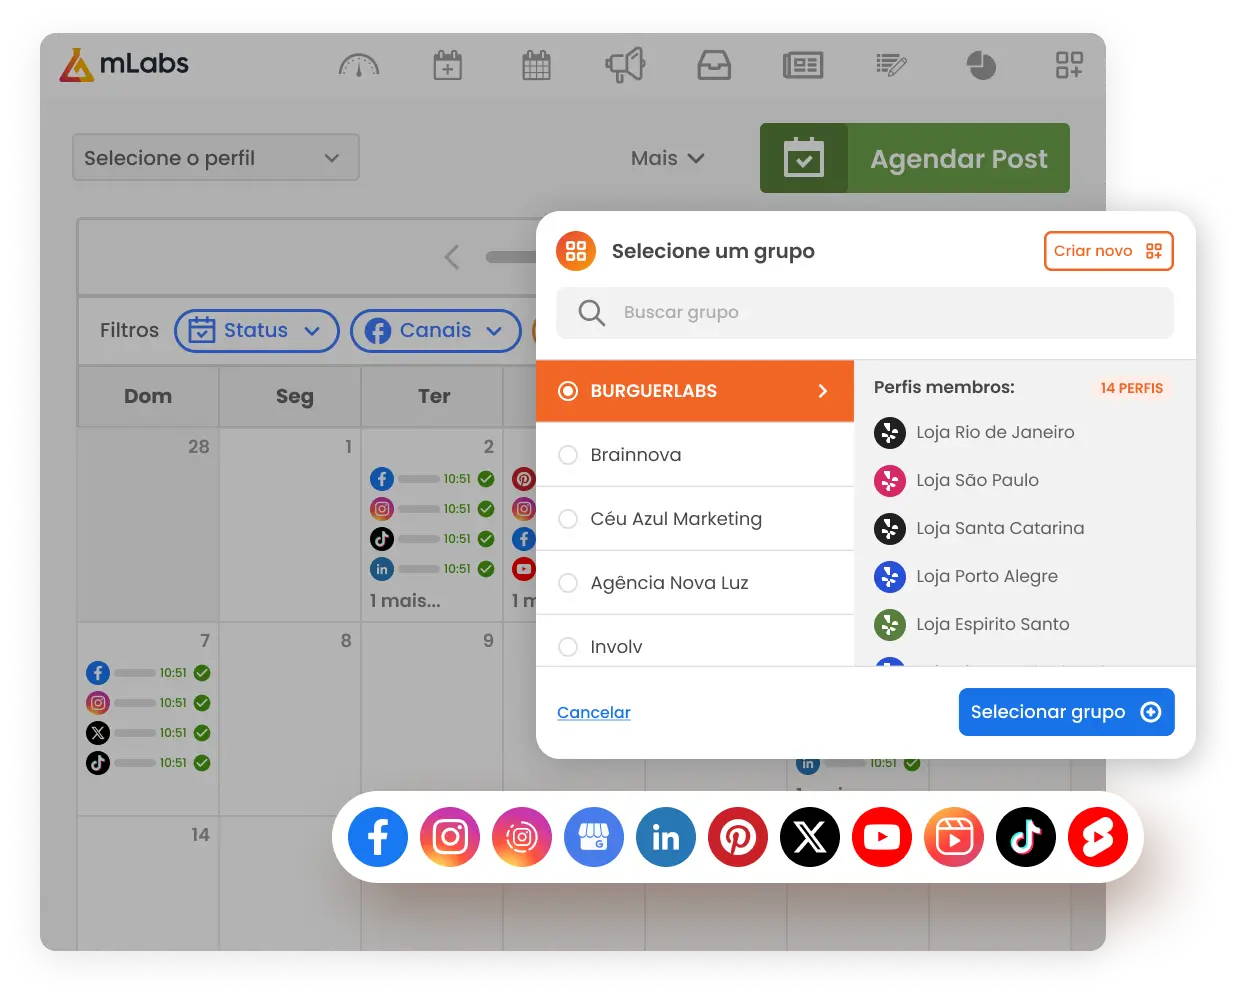Click the megaphone campaigns icon

[x=625, y=66]
